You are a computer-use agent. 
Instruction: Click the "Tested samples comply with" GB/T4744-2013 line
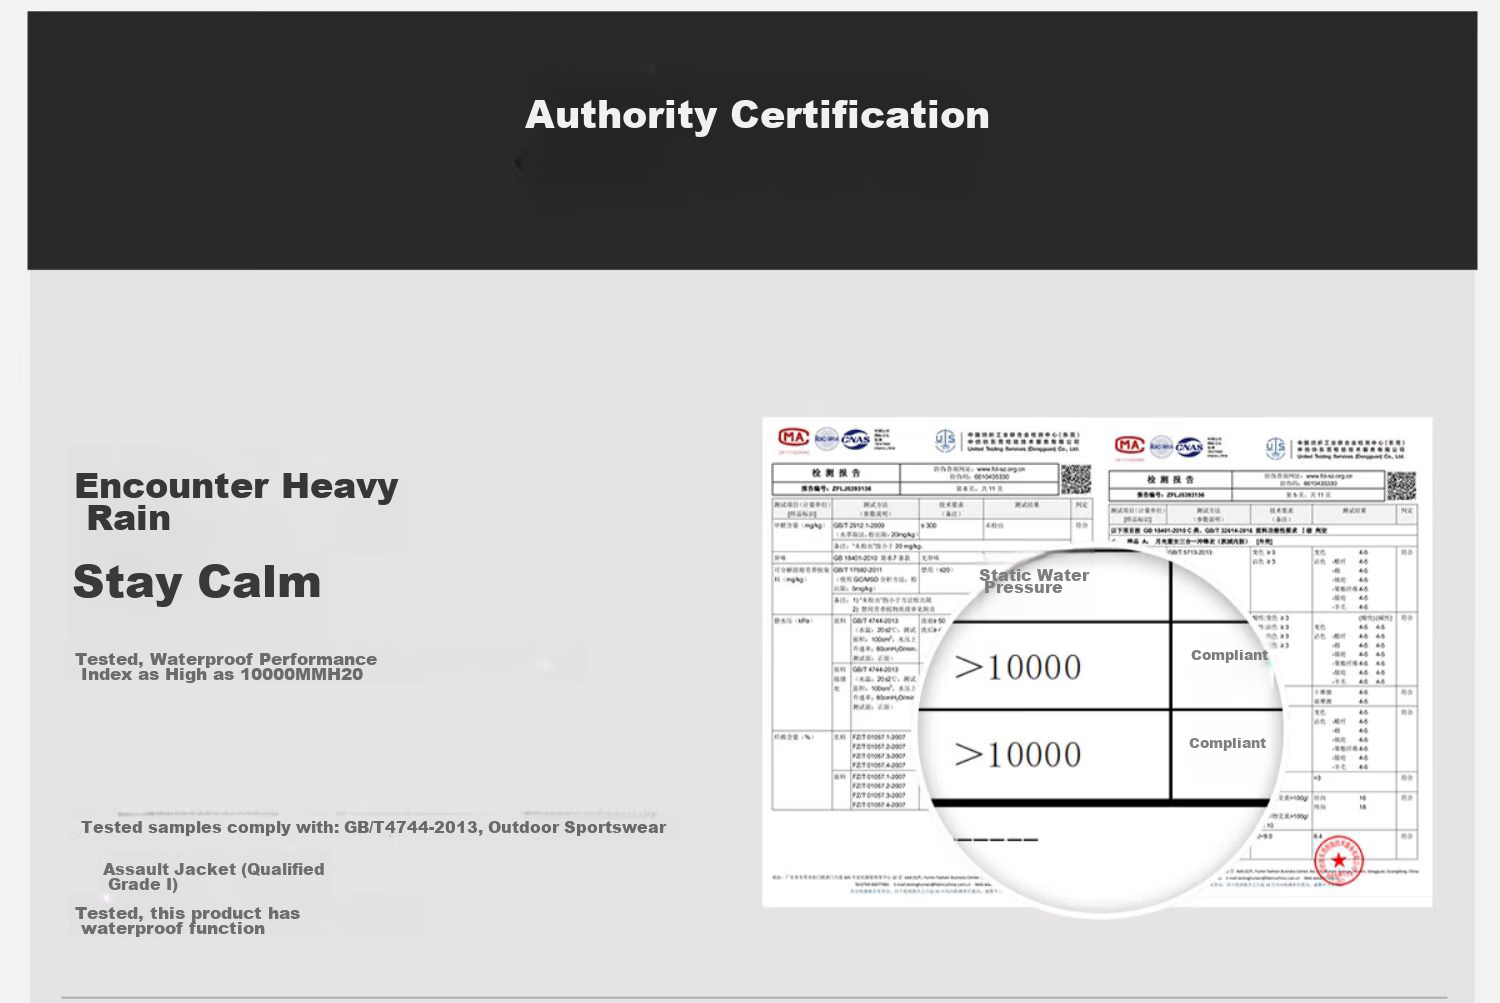pos(373,827)
